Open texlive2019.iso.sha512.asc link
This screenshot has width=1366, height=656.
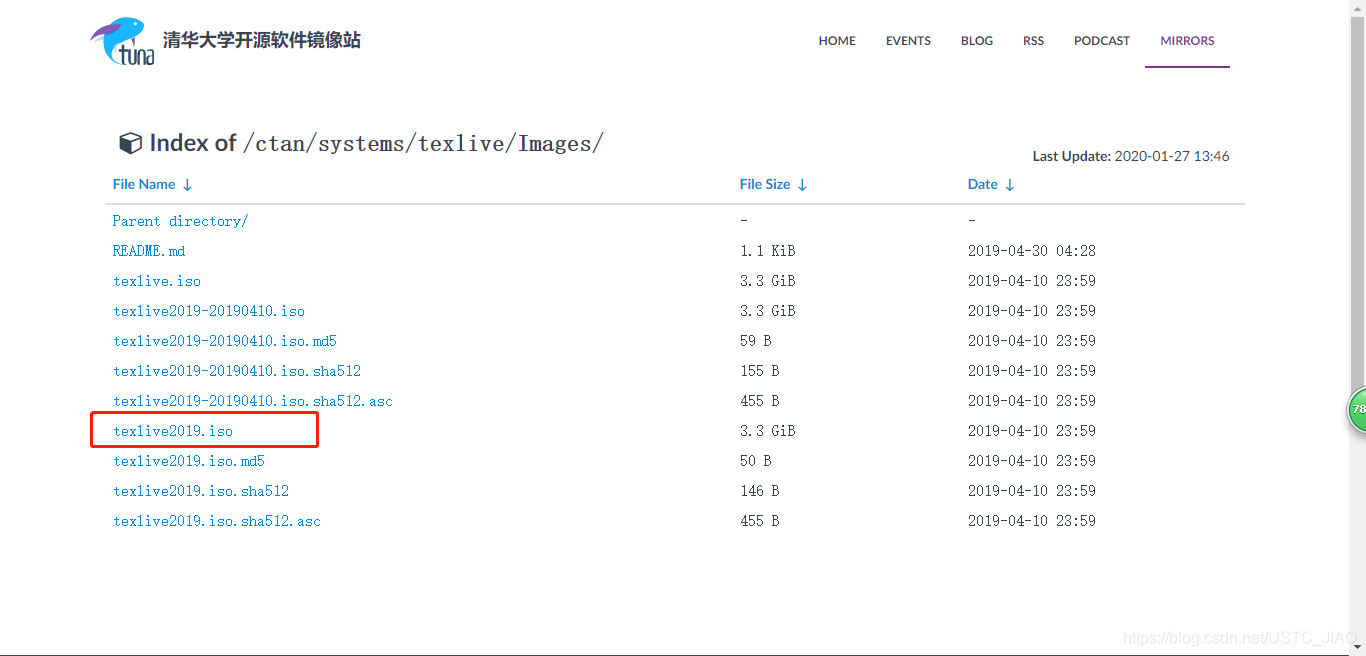pos(217,521)
